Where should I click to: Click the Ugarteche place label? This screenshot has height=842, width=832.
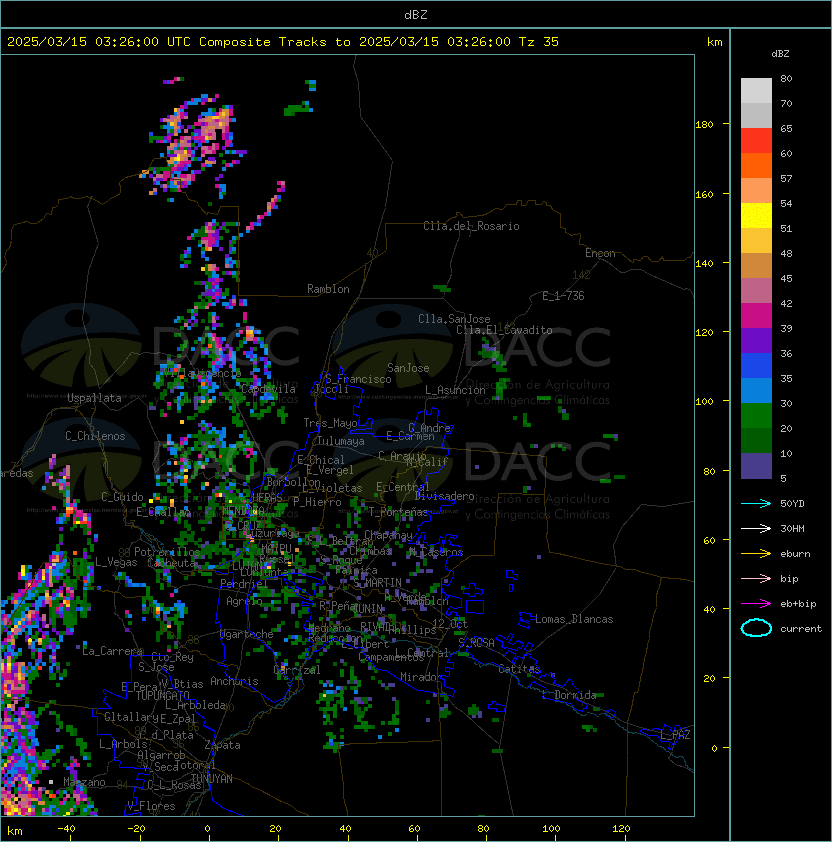[x=247, y=634]
